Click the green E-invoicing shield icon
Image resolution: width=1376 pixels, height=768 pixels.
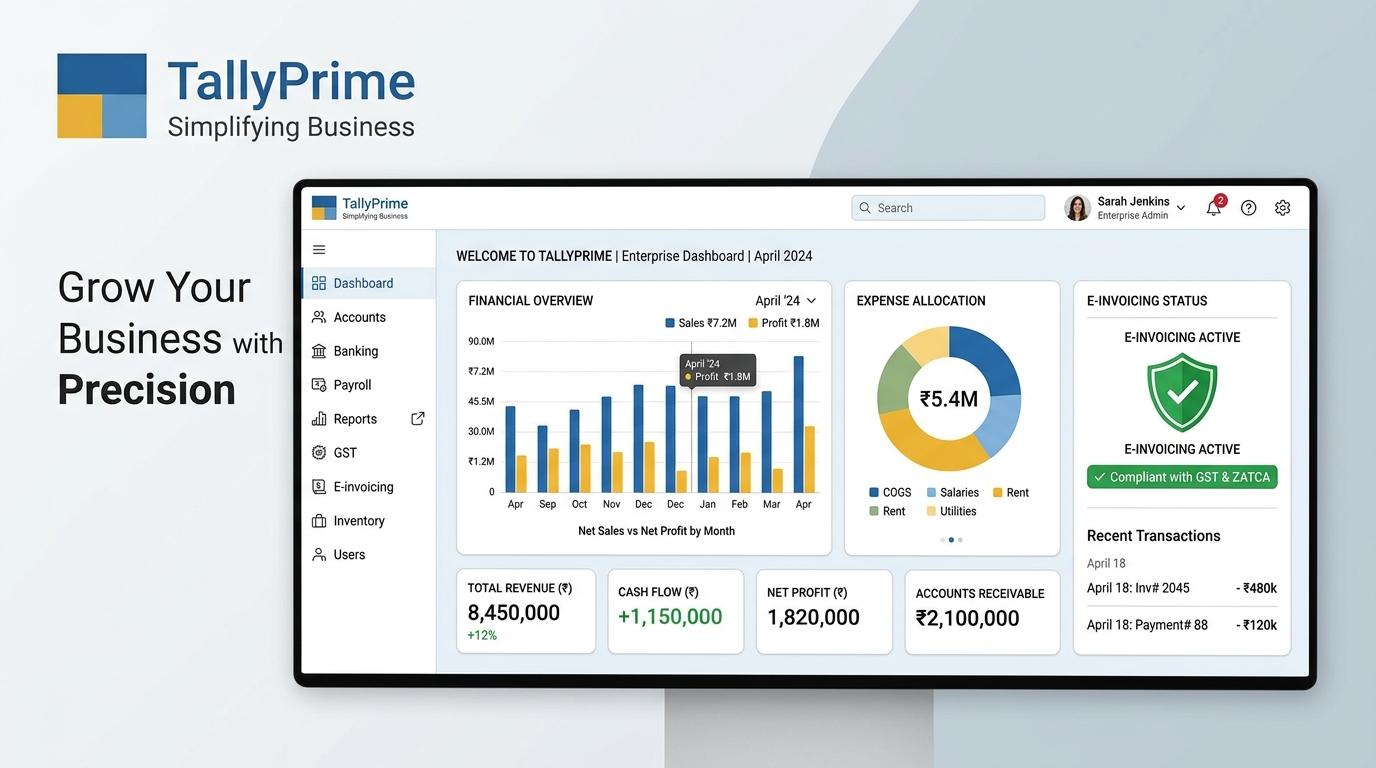[x=1182, y=392]
